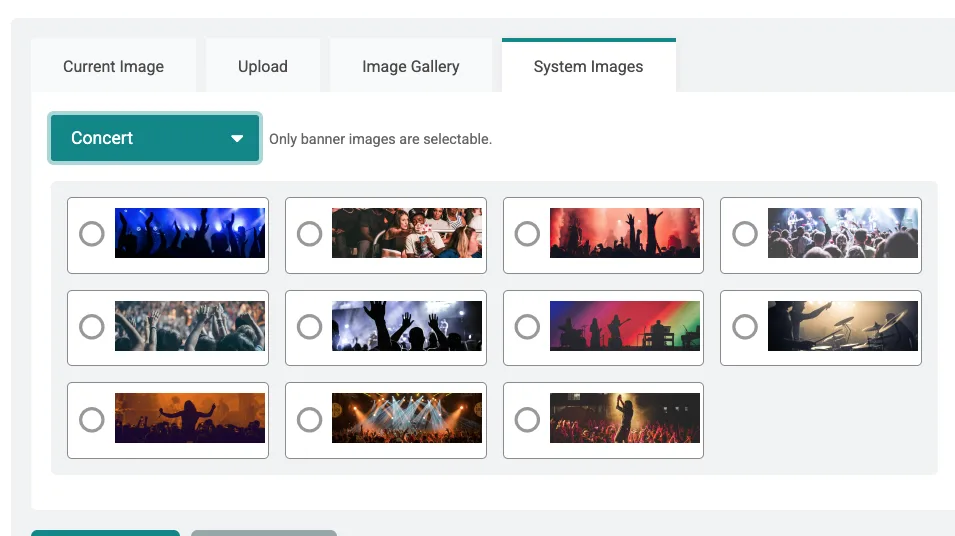This screenshot has width=955, height=536.
Task: Pick the singer facing red crowd thumbnail
Action: pos(625,418)
